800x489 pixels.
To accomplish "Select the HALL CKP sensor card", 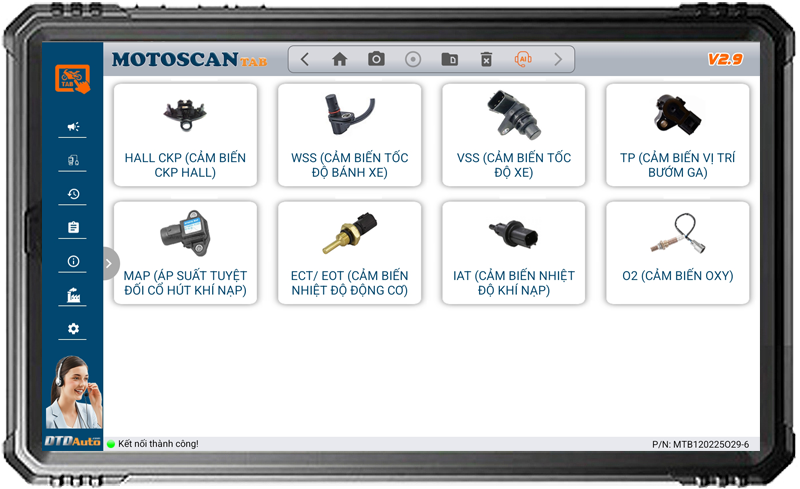I will coord(185,135).
